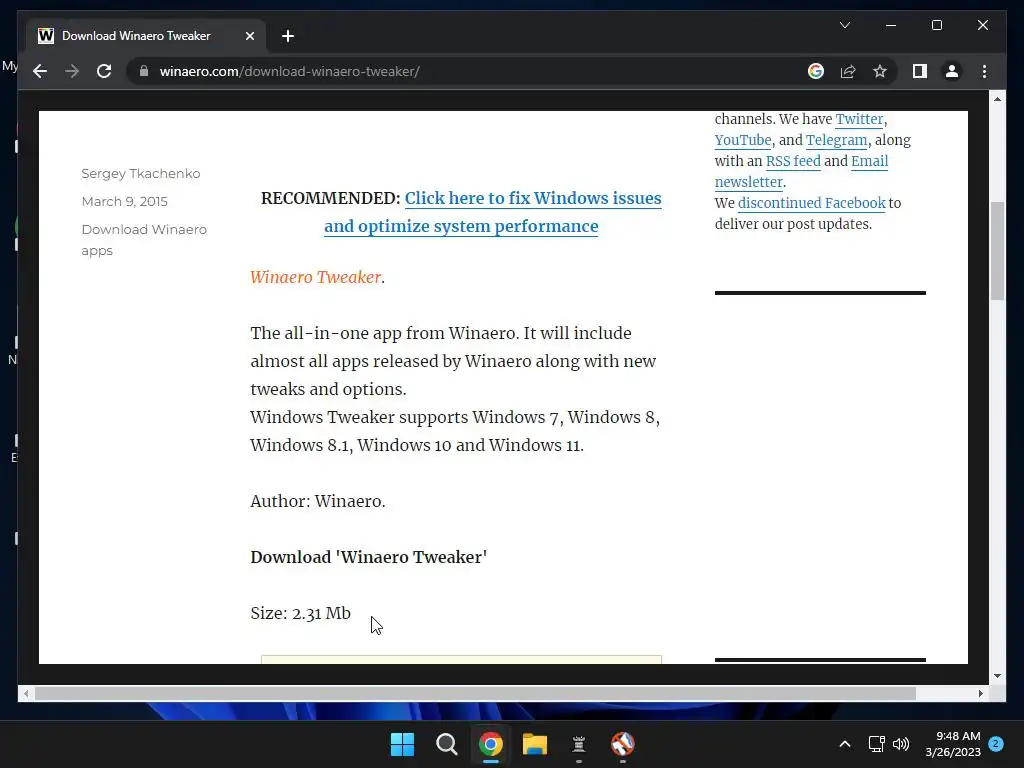Open Chrome profile menu
Screen dimensions: 1024x768
pos(952,71)
